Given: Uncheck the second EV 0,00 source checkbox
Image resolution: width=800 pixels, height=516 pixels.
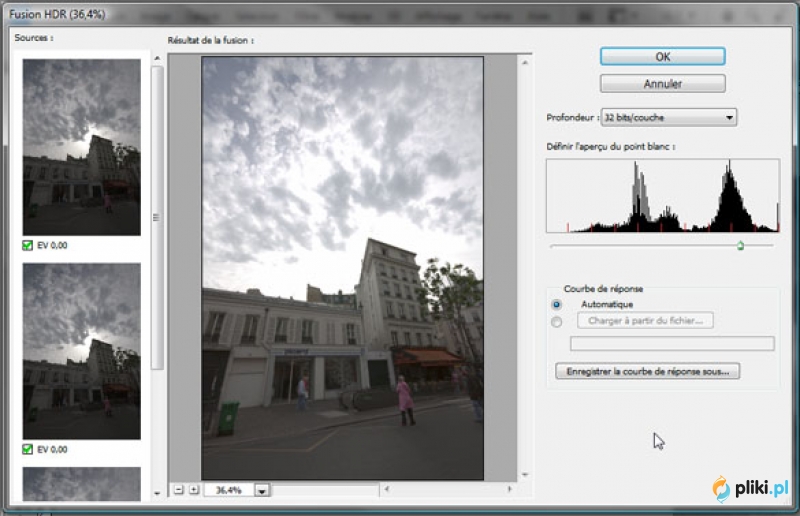Looking at the screenshot, I should (x=28, y=449).
